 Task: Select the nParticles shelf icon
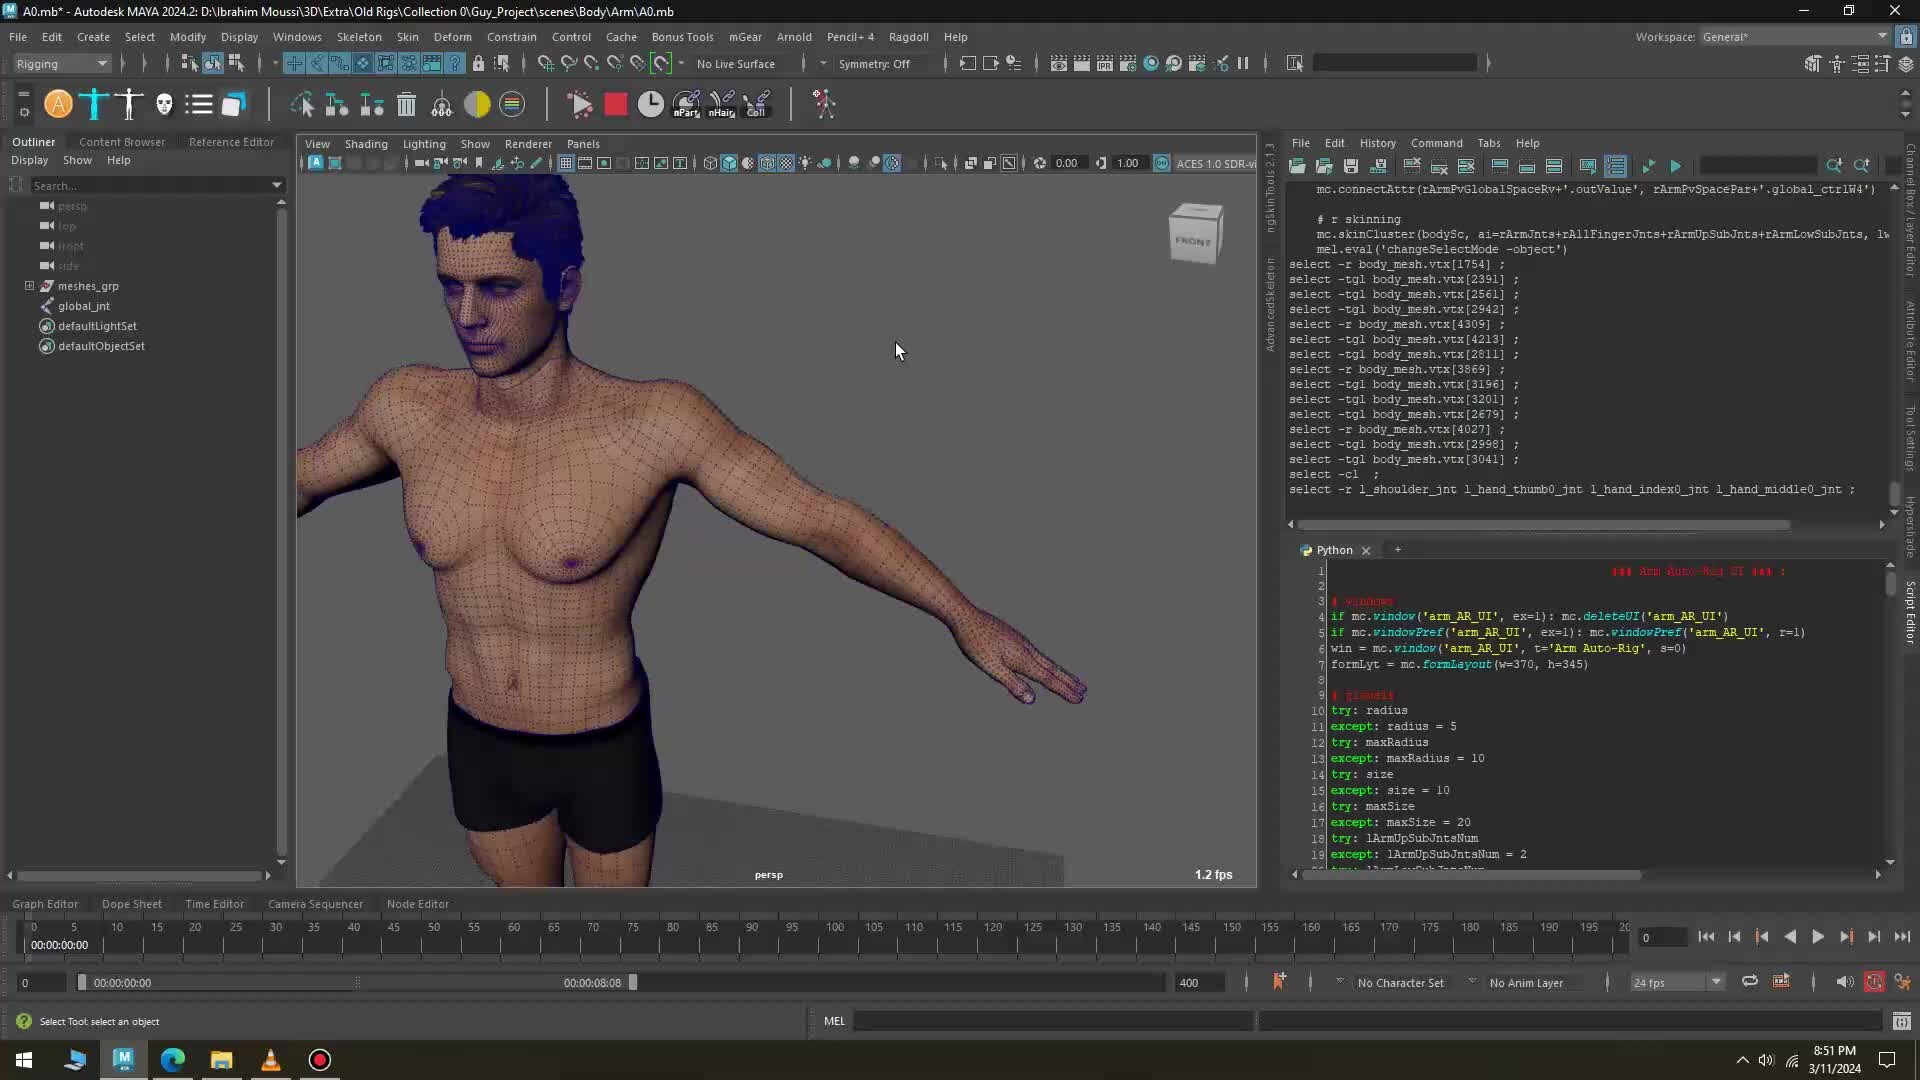pos(686,104)
